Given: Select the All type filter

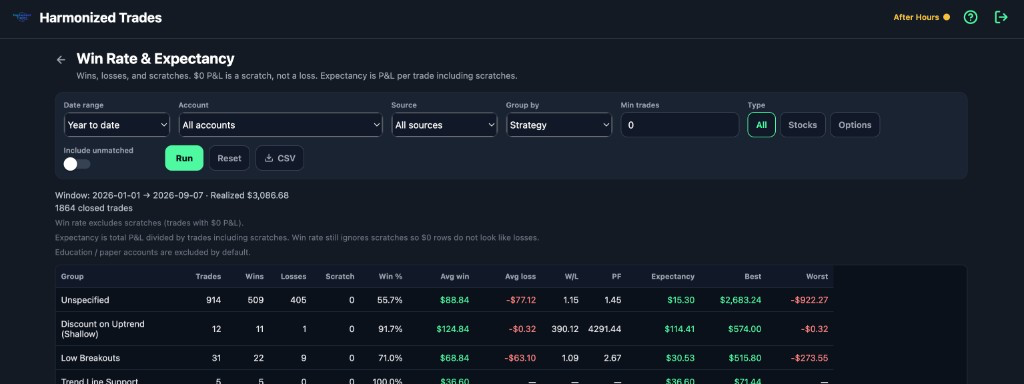Looking at the screenshot, I should 761,125.
